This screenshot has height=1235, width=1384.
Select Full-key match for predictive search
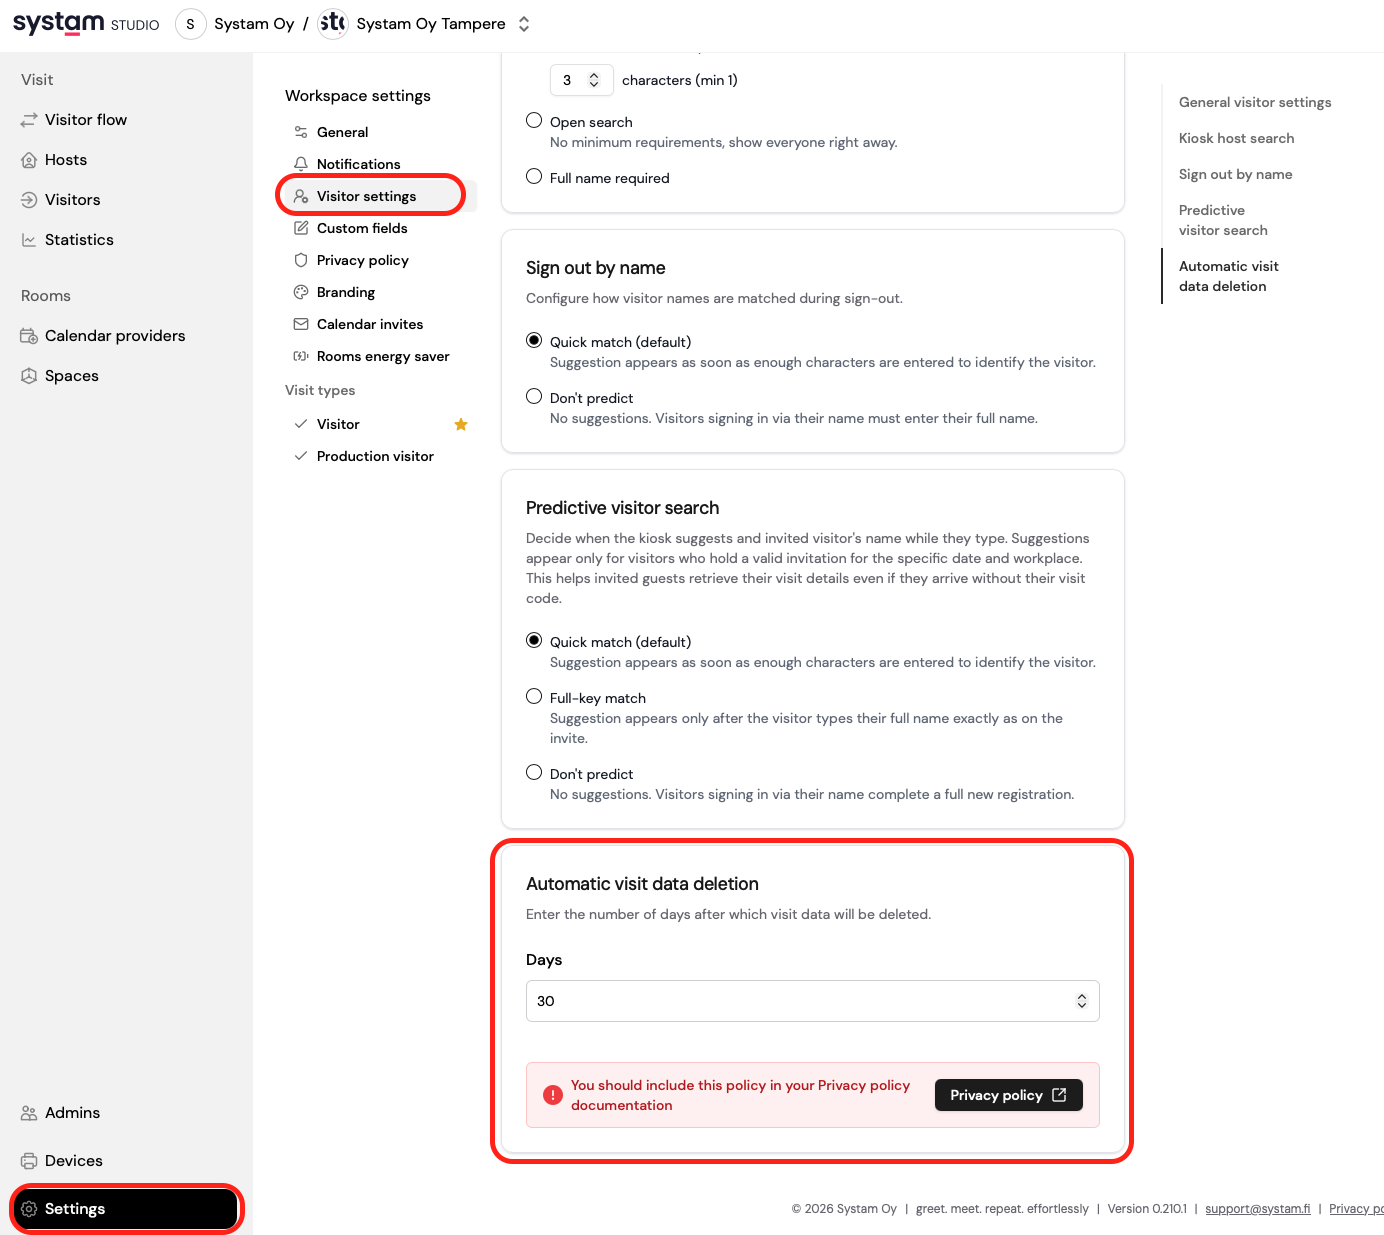coord(533,696)
